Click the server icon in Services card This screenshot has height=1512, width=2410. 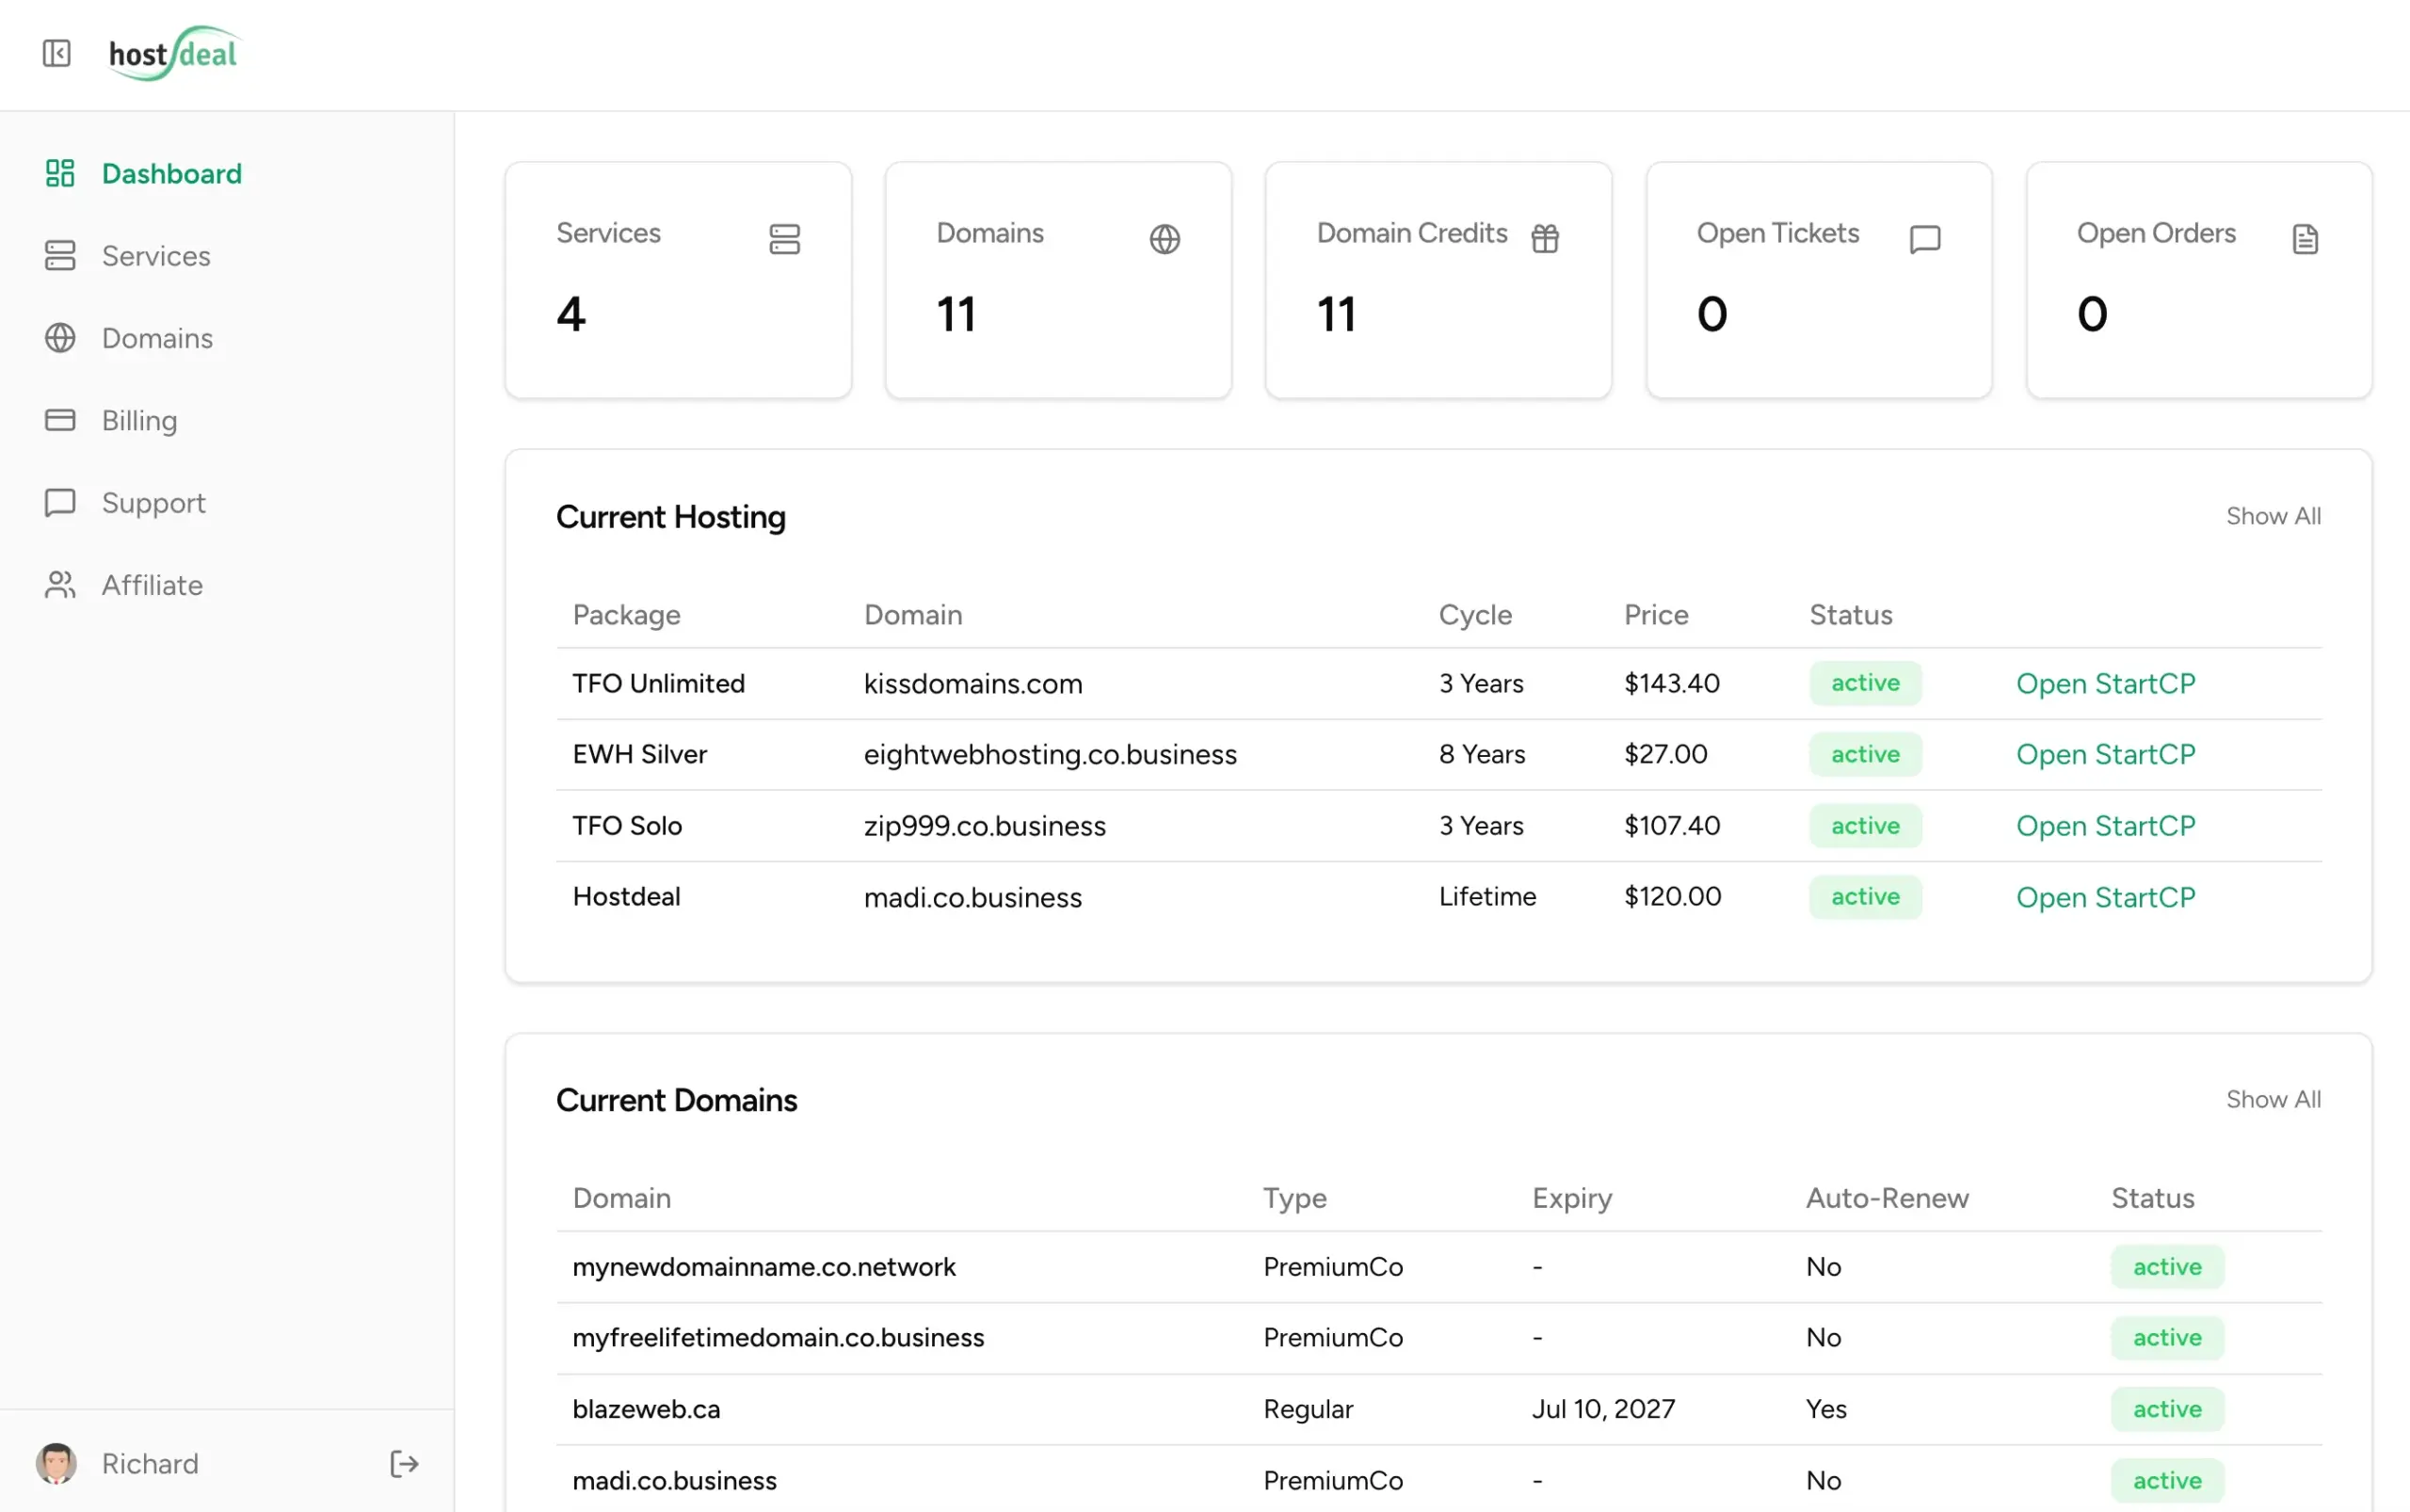(x=785, y=239)
